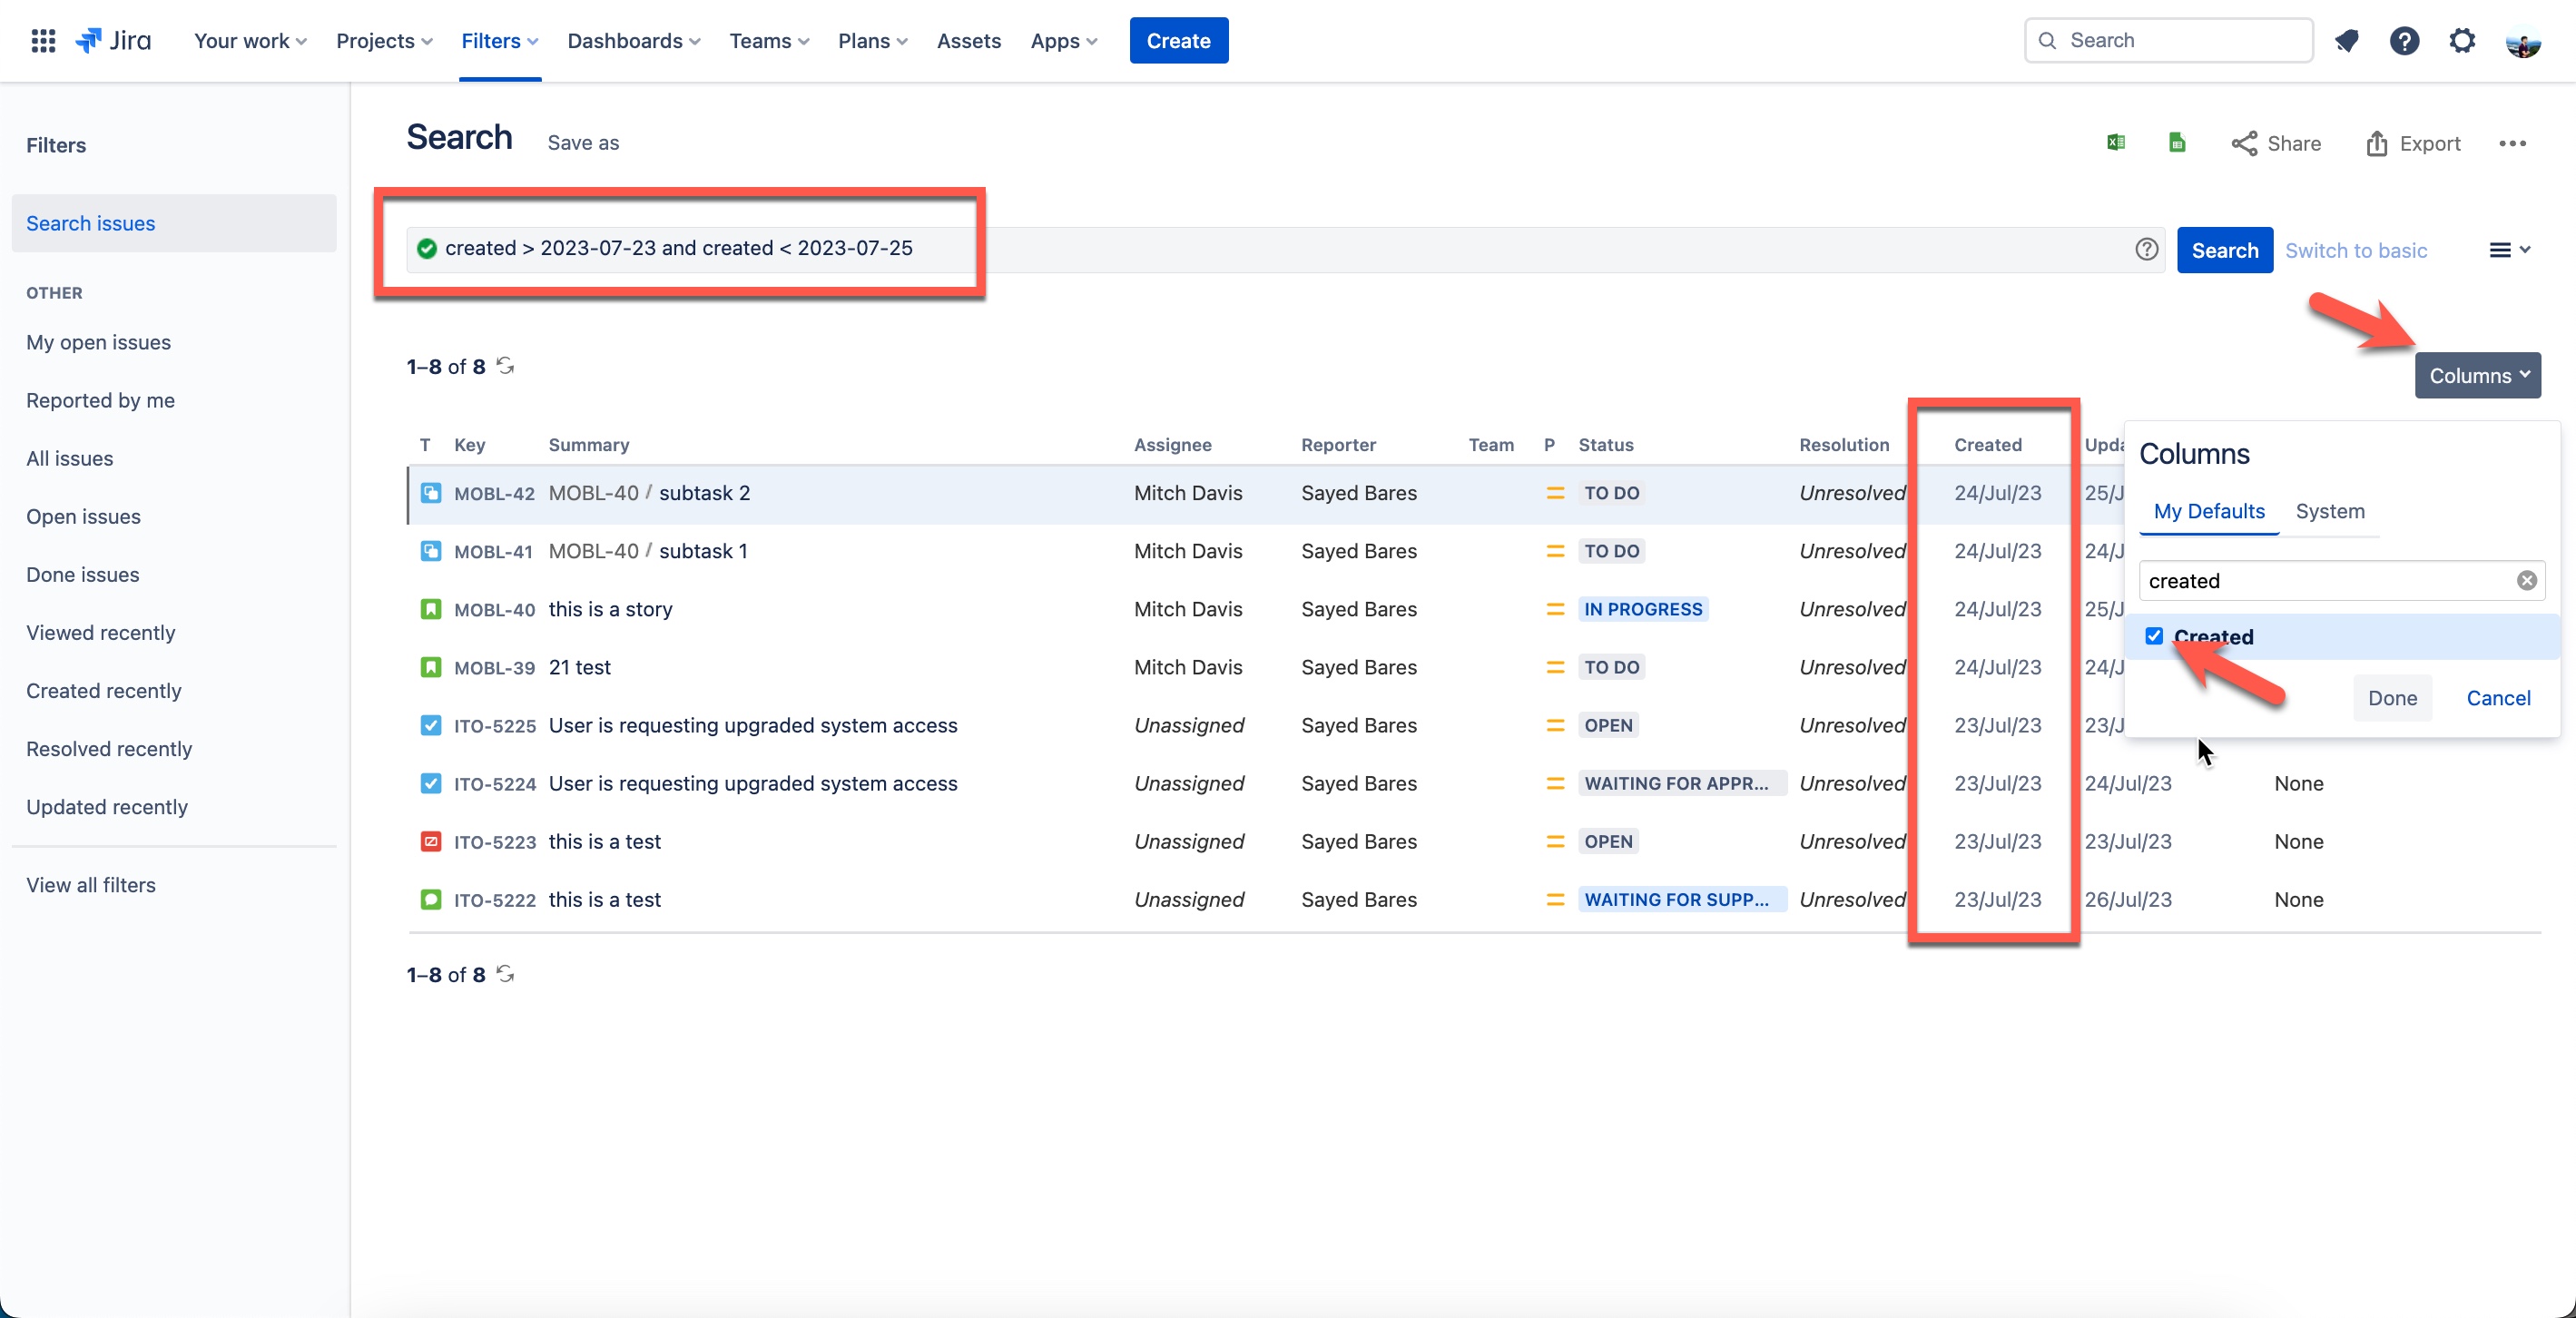Switch to the System tab

pos(2329,511)
